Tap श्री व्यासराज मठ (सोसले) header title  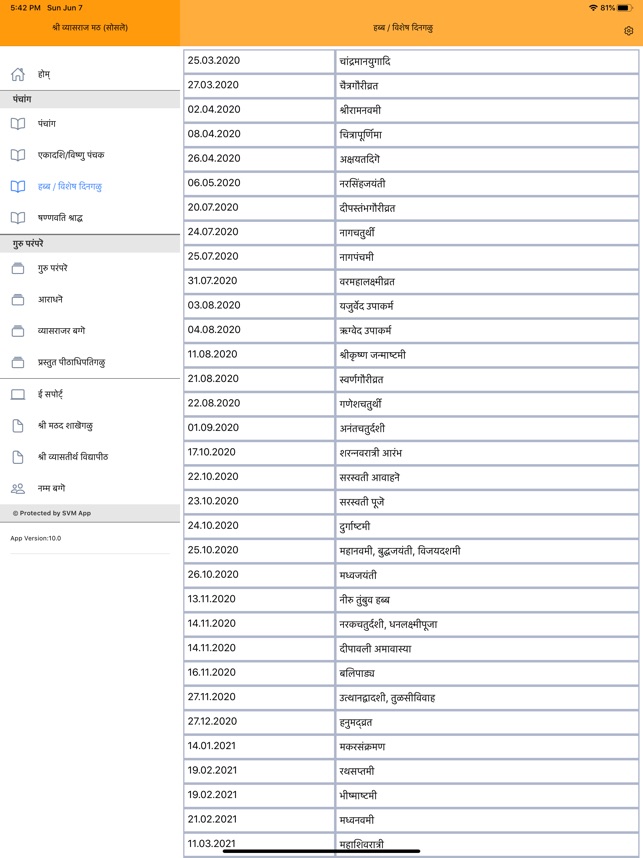click(x=90, y=27)
